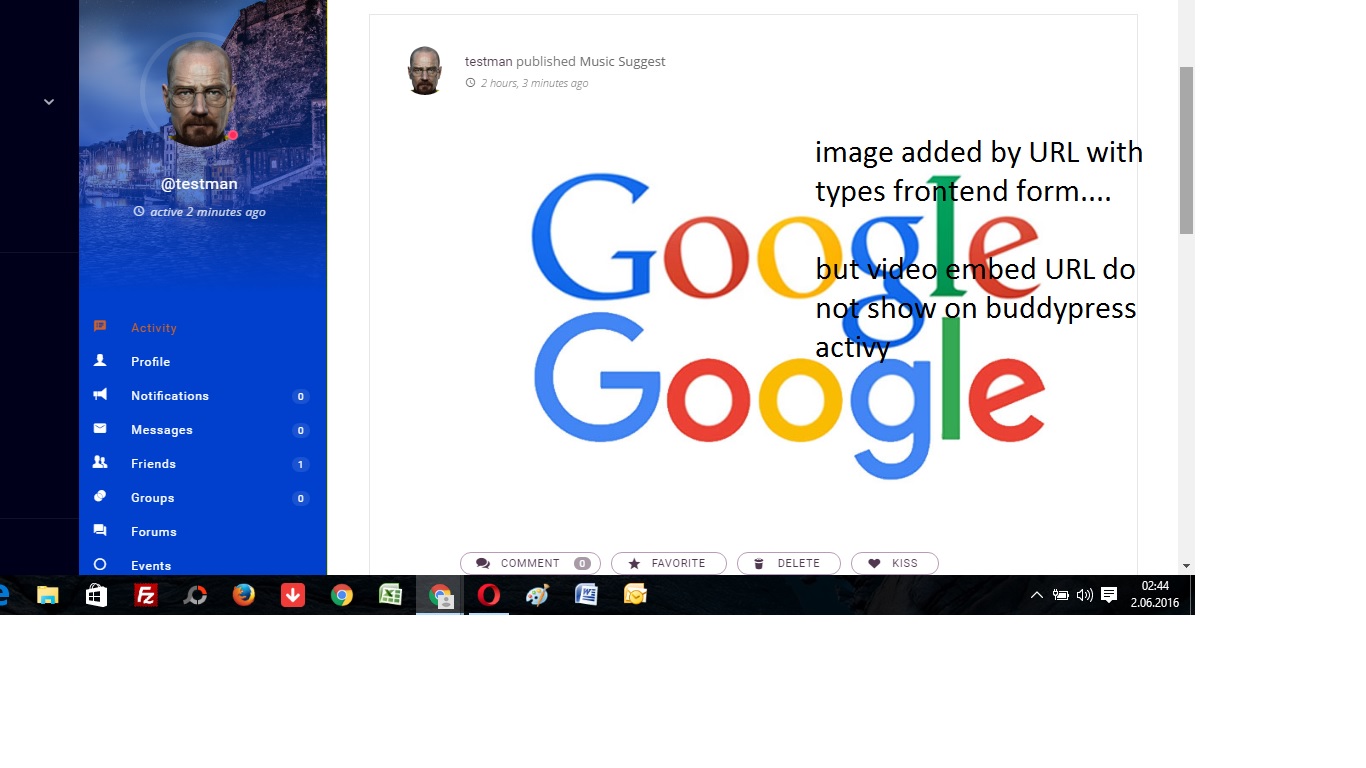Click the Forums chat bubbles icon
The height and width of the screenshot is (768, 1366).
point(100,531)
